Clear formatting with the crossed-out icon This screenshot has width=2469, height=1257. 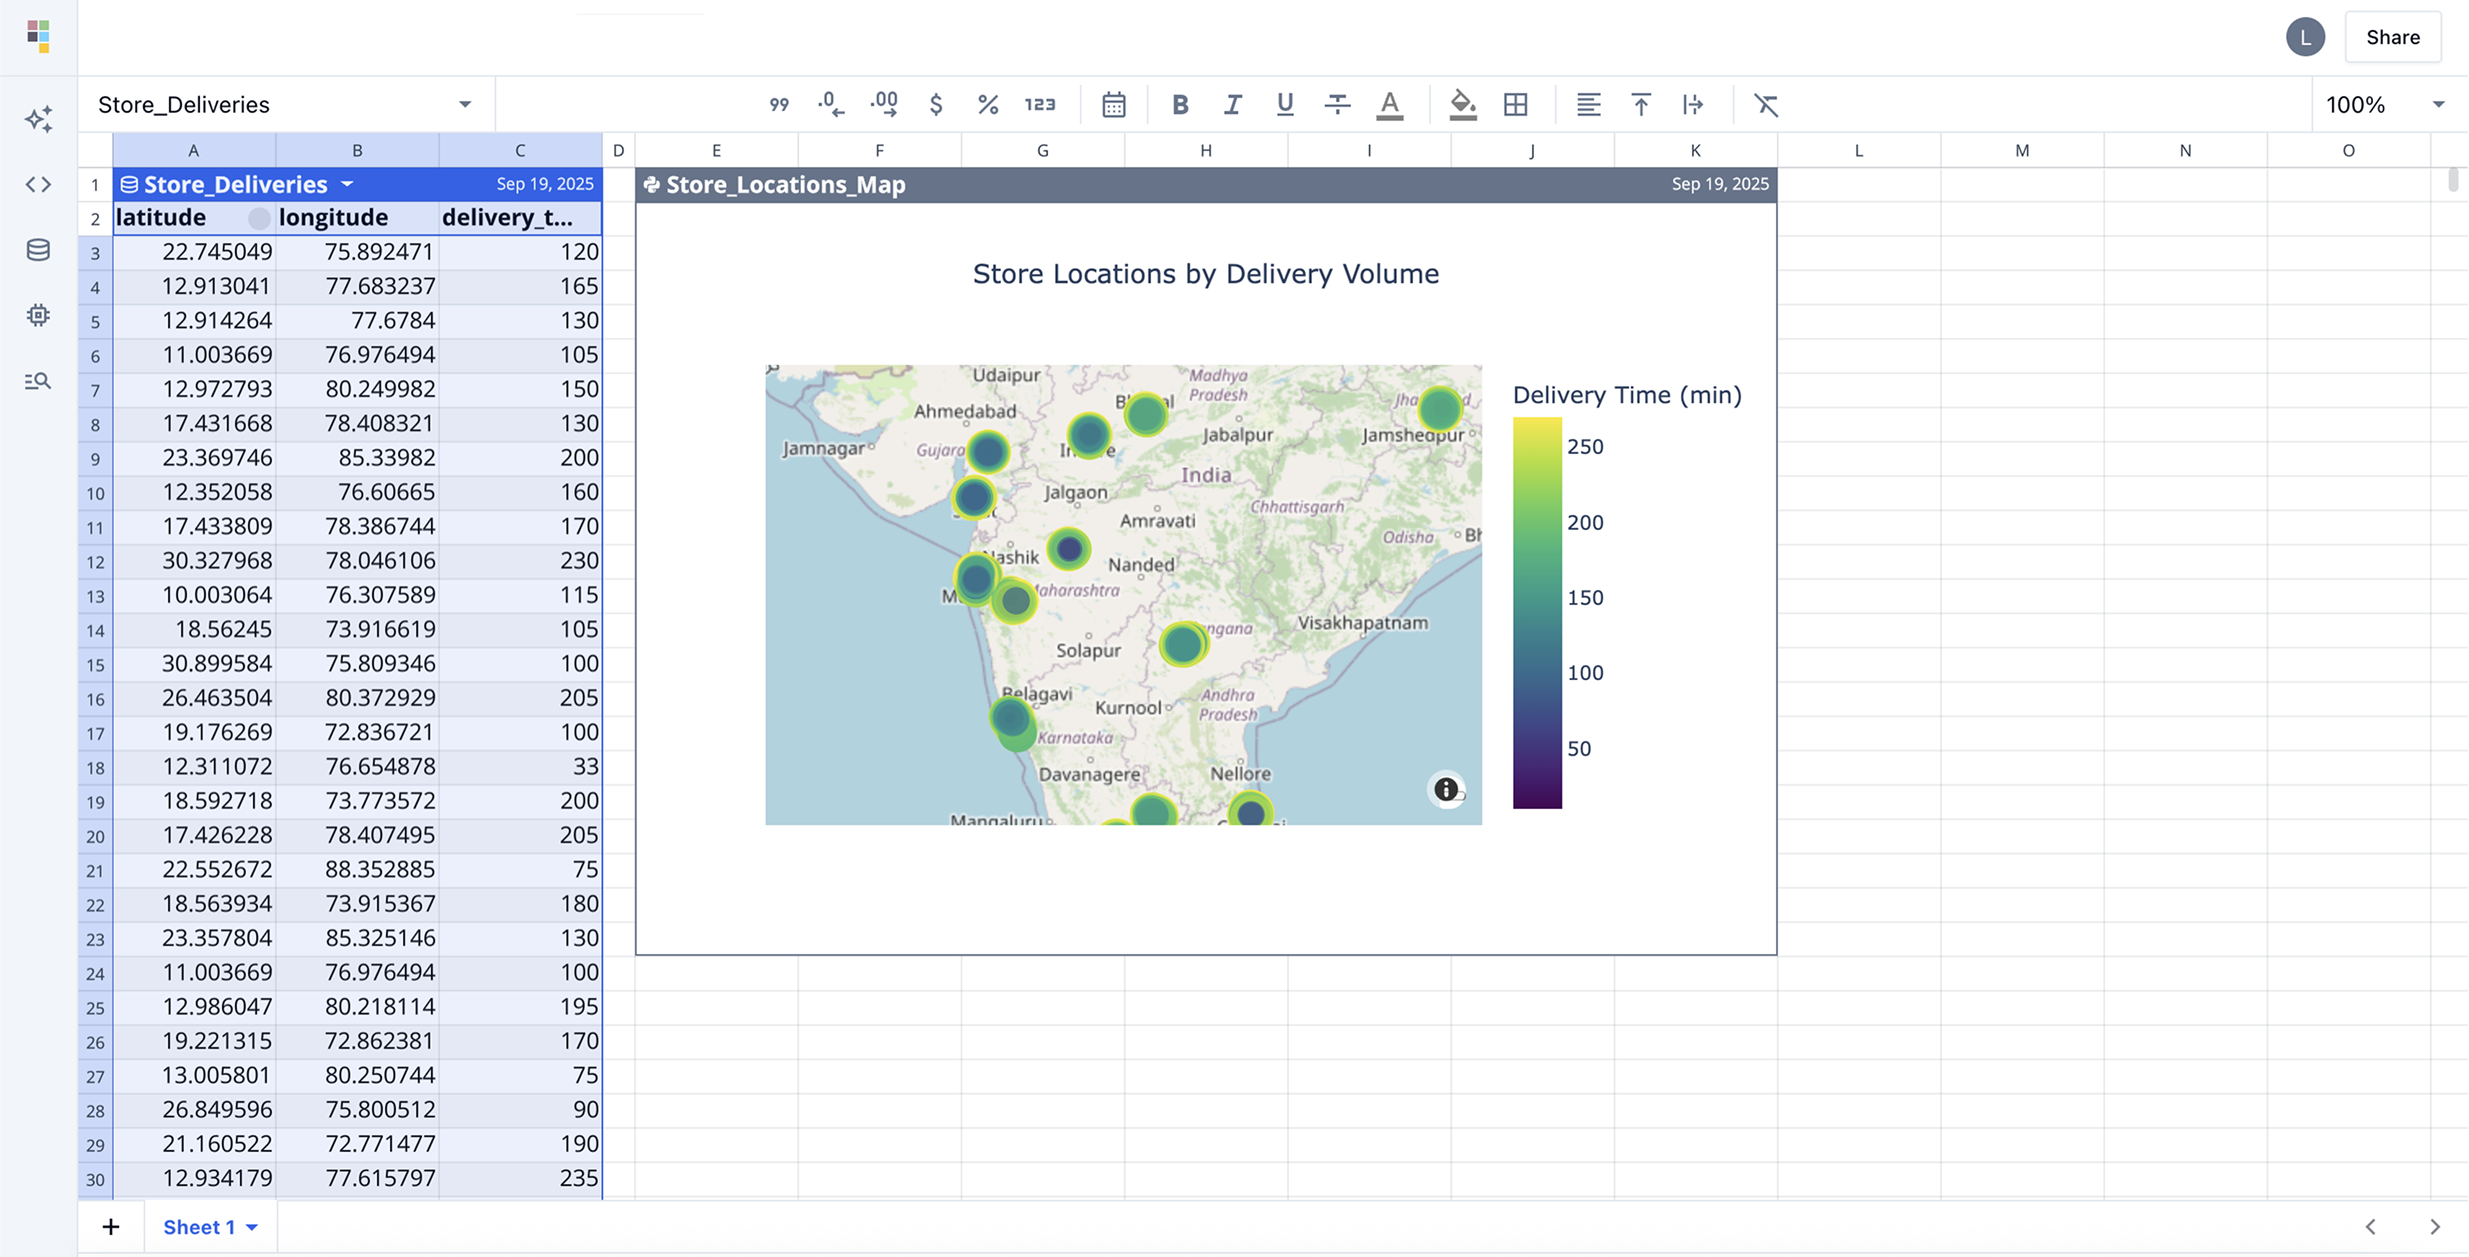[x=1766, y=104]
